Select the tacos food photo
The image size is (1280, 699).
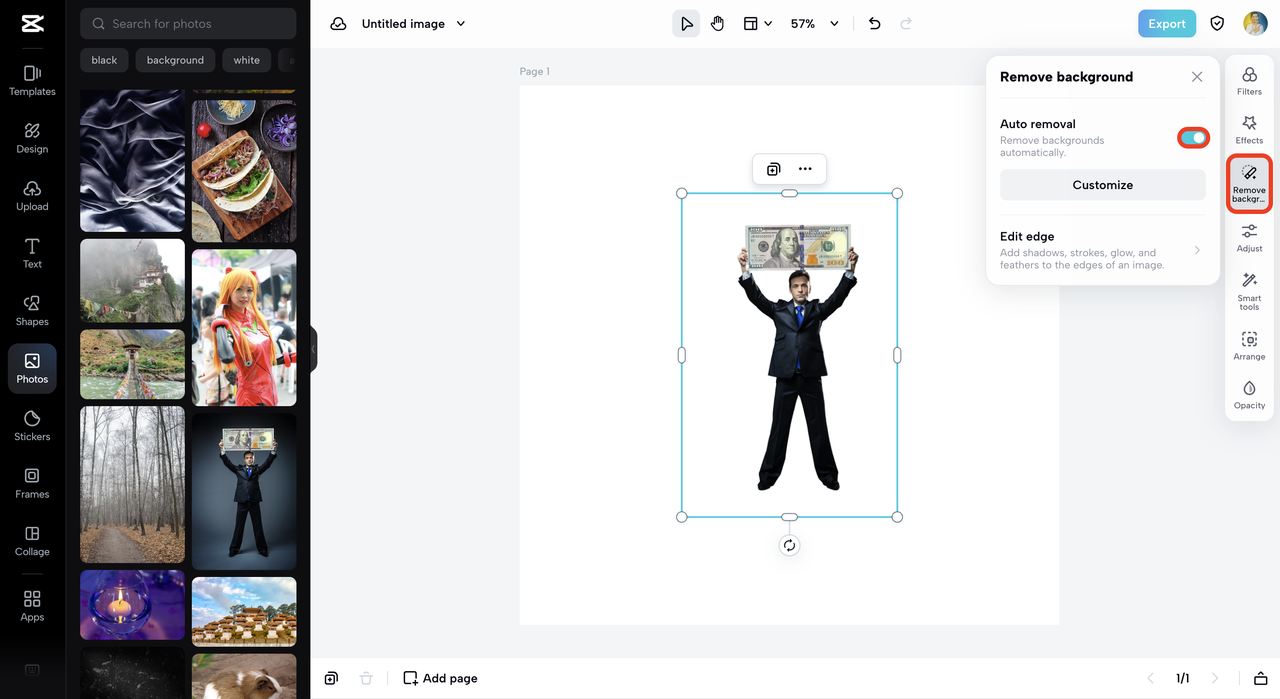[x=244, y=171]
